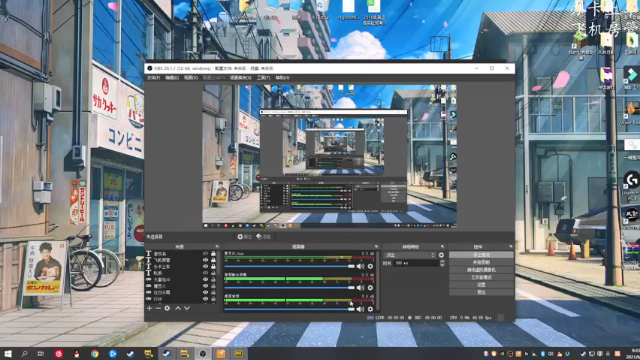Viewport: 640px width, 360px height.
Task: Increase transition duration with the up arrow
Action: point(442,262)
